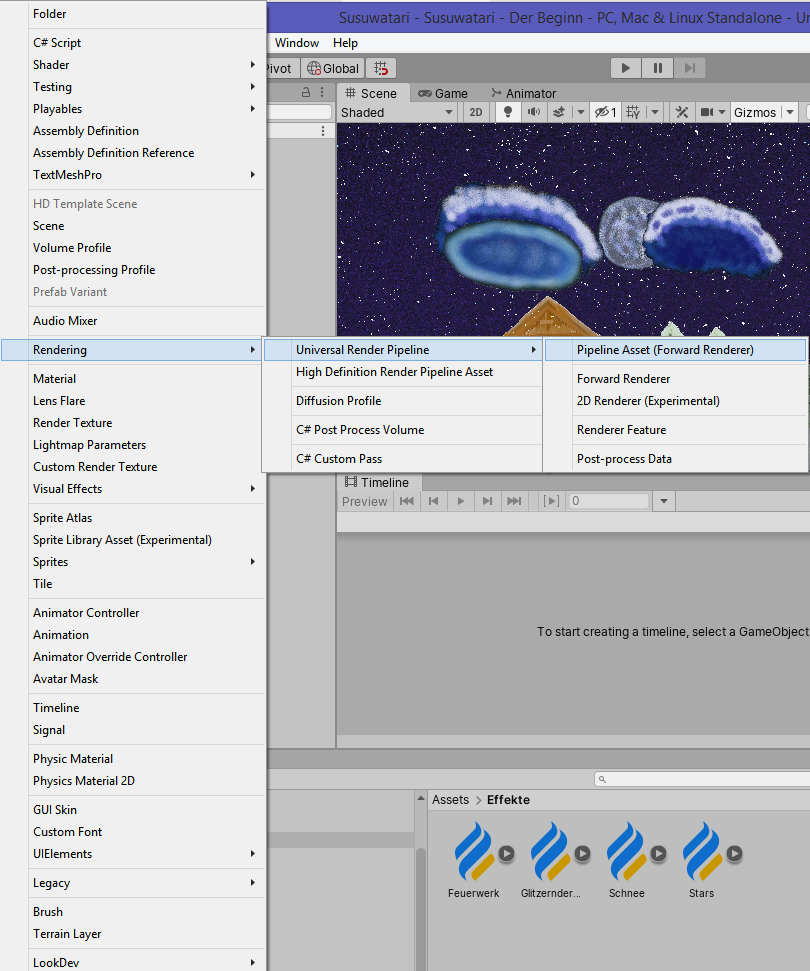Click the grid snapping icon beside Global
This screenshot has width=810, height=971.
(381, 68)
